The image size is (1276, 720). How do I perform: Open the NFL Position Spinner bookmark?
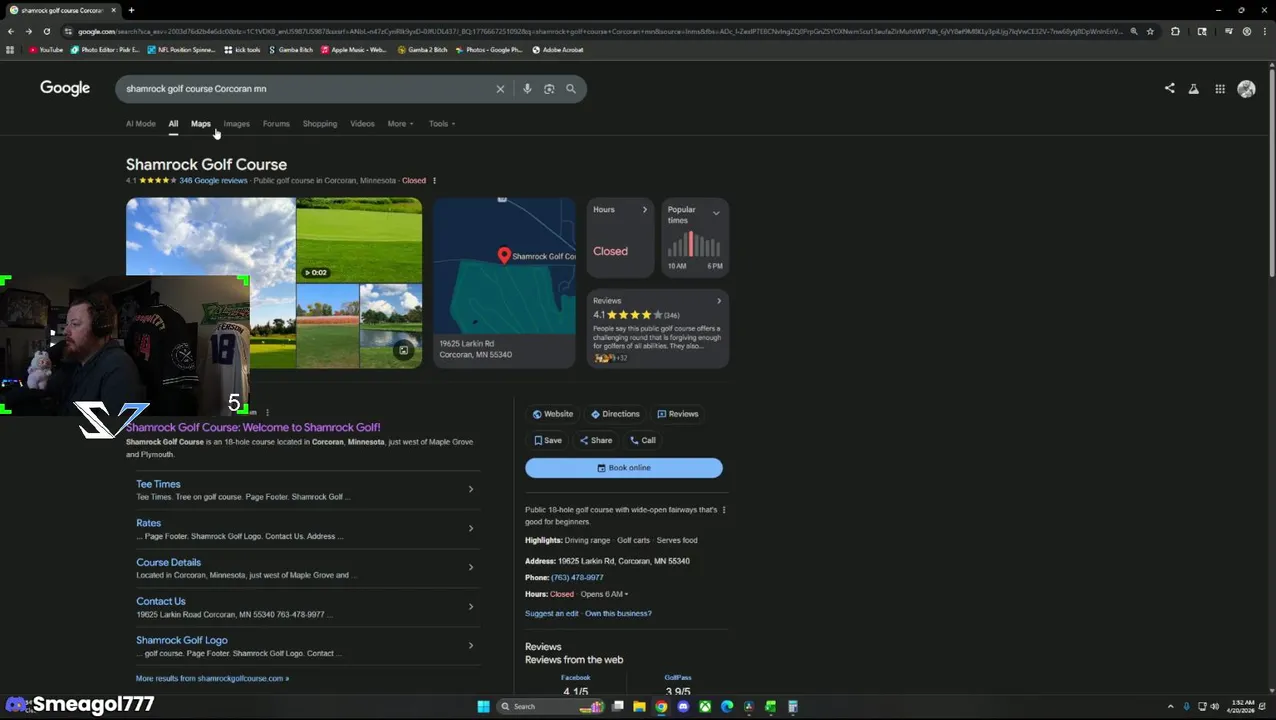181,50
